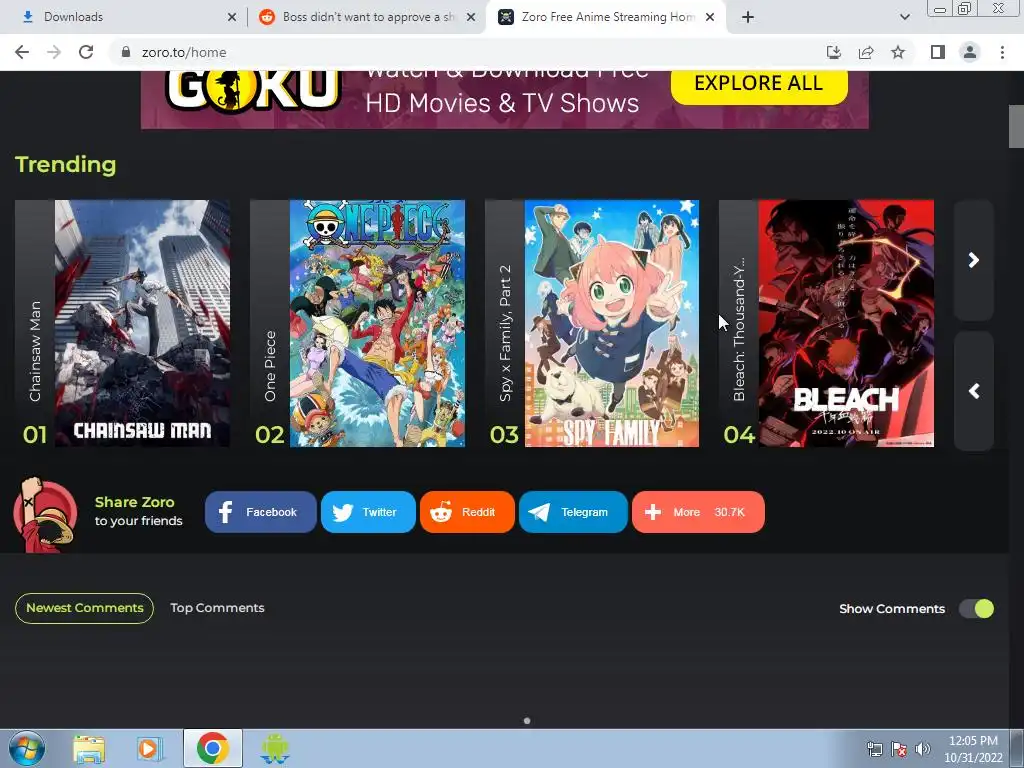Install app via address bar download icon

(x=834, y=52)
